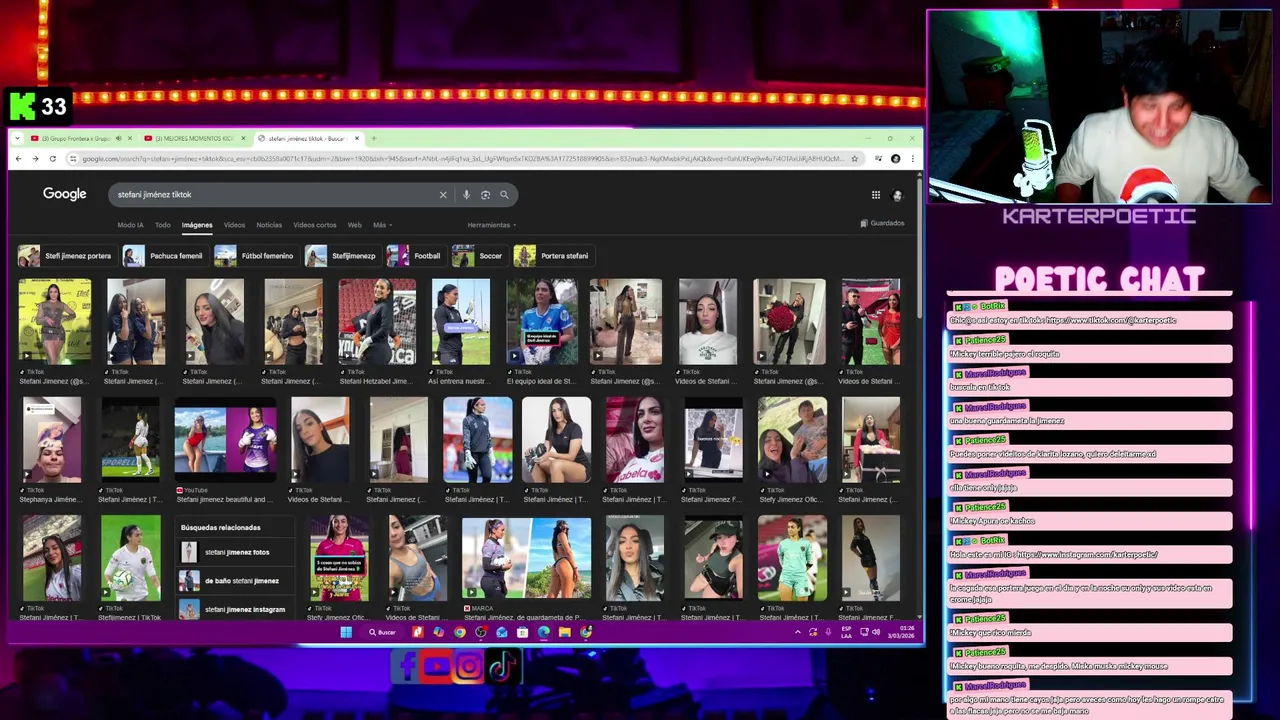Search by image with the Lens icon

point(485,195)
